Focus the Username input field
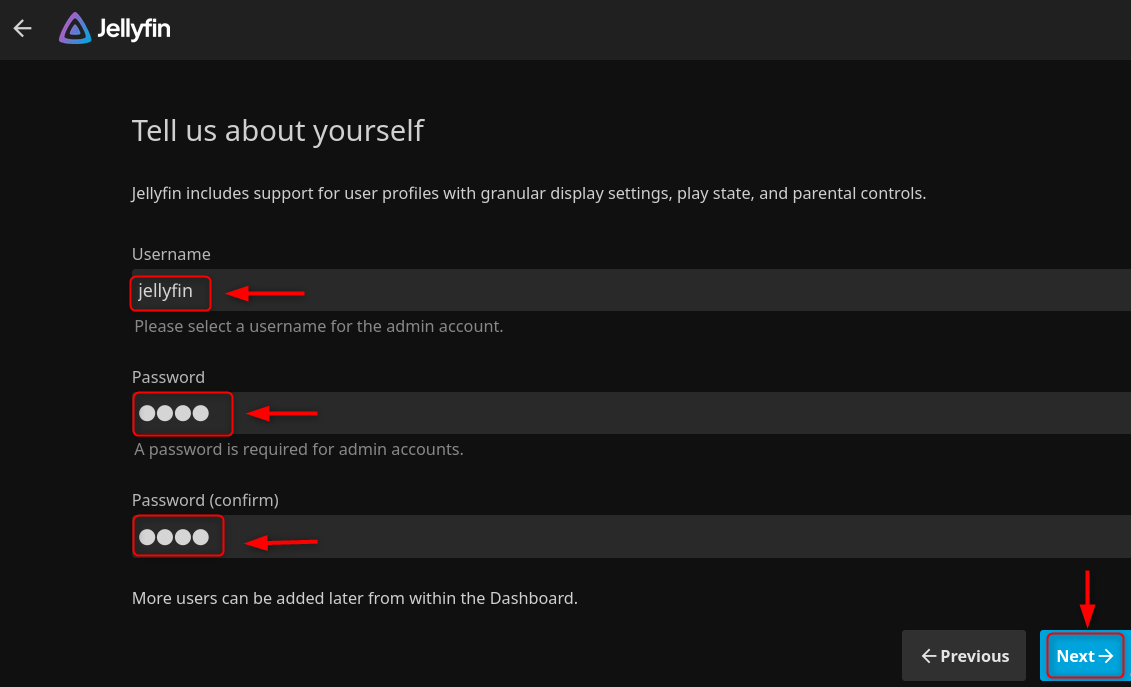 pyautogui.click(x=600, y=291)
